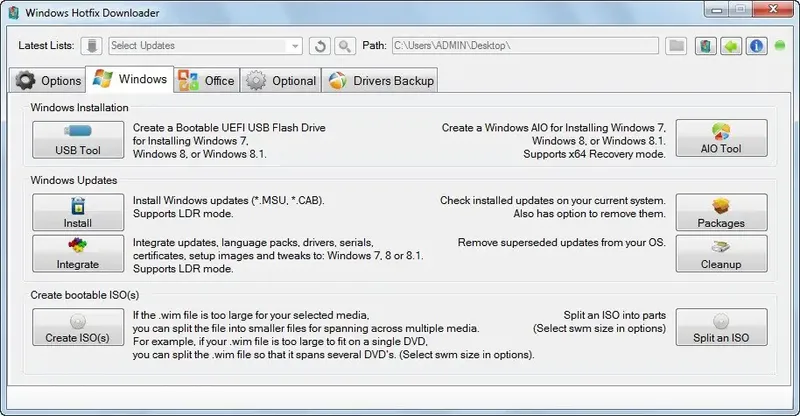Open the Select Updates dropdown
This screenshot has height=416, width=800.
click(205, 45)
